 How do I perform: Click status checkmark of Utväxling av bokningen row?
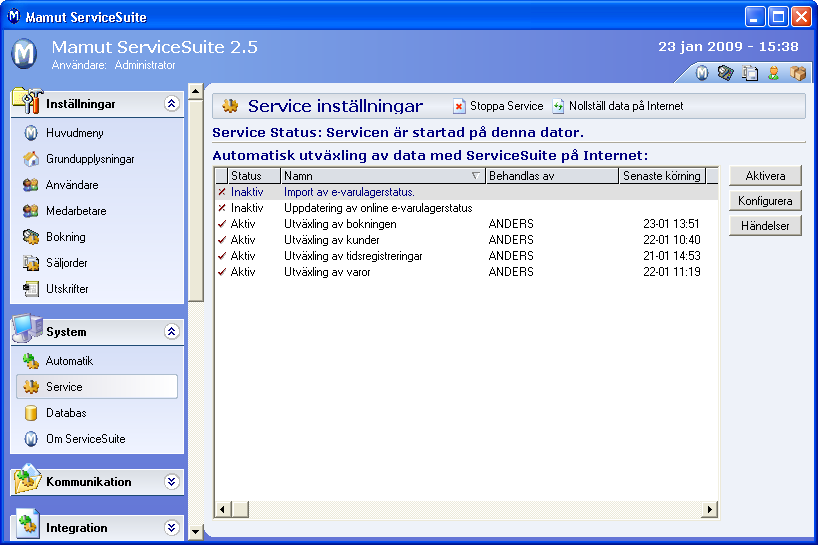pos(222,224)
